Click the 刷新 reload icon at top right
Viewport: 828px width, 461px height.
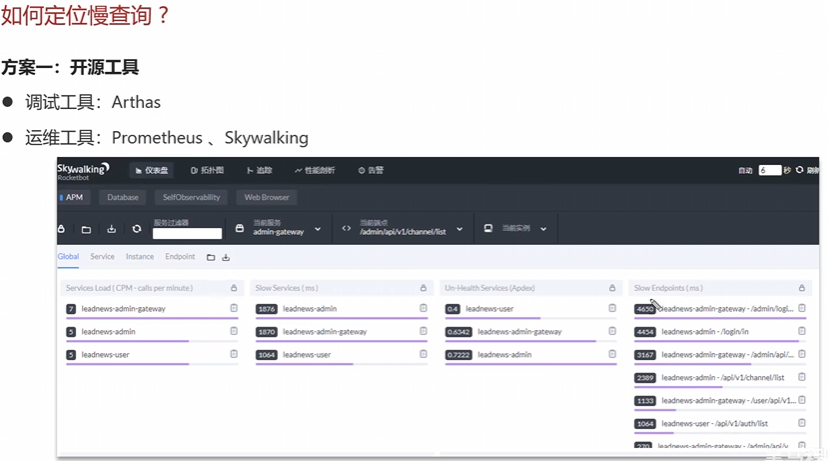(x=799, y=170)
